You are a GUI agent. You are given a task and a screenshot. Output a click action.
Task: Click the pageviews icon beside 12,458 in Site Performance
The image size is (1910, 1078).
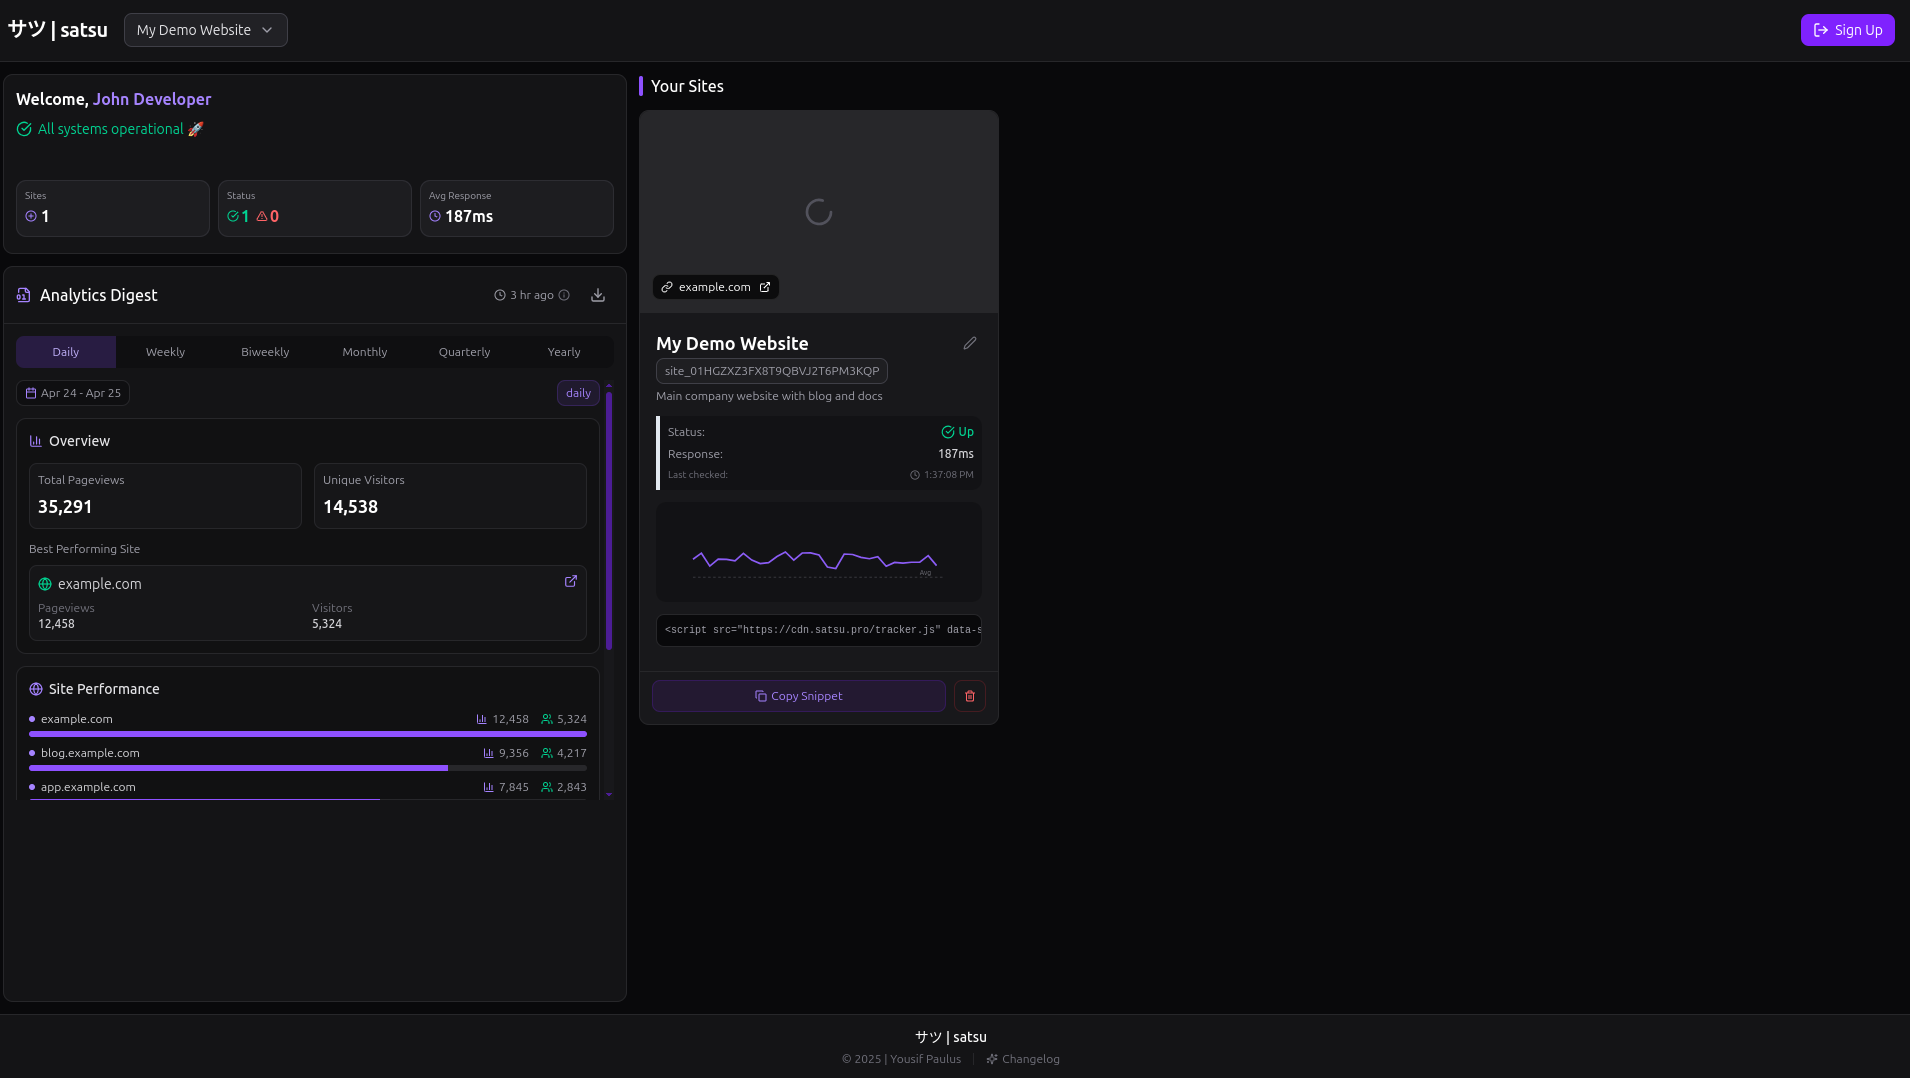pyautogui.click(x=482, y=719)
